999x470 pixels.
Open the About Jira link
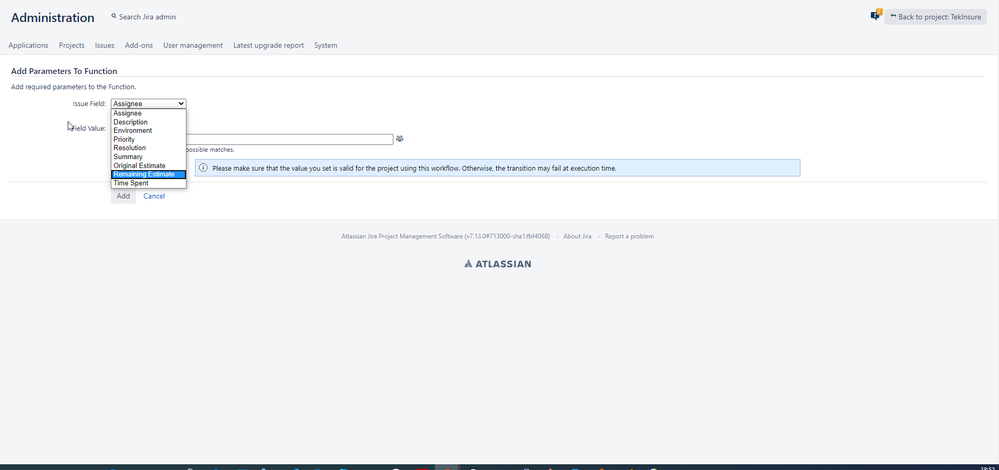[x=577, y=236]
